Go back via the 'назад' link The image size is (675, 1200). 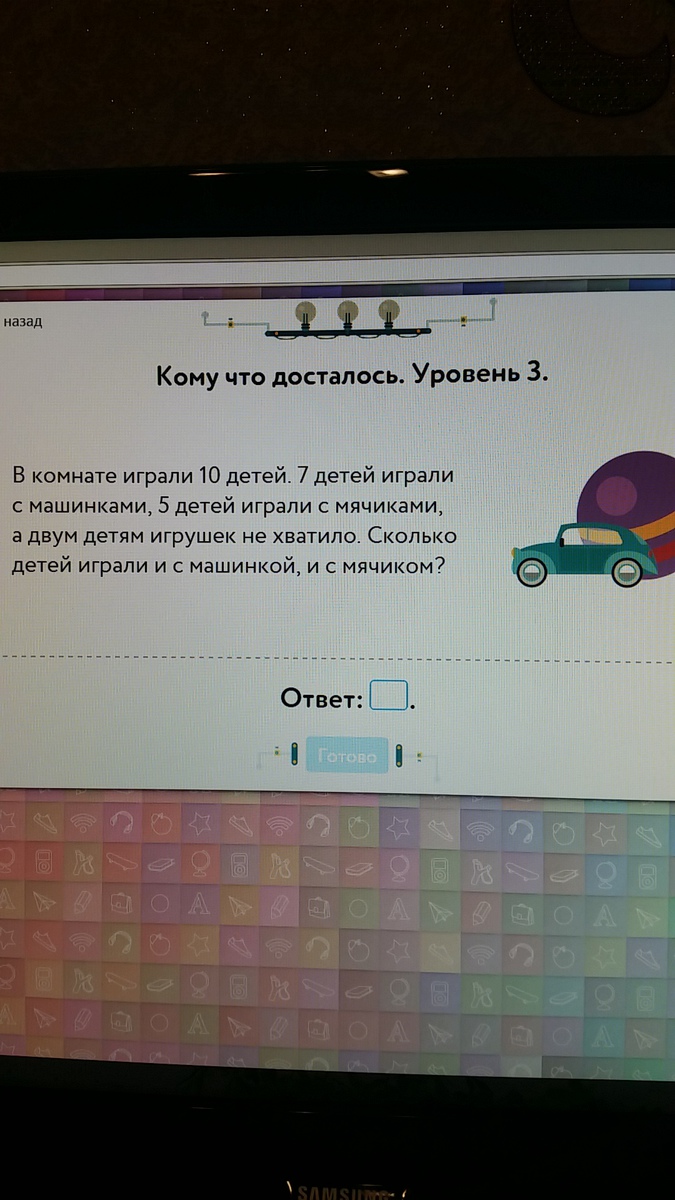pyautogui.click(x=22, y=322)
